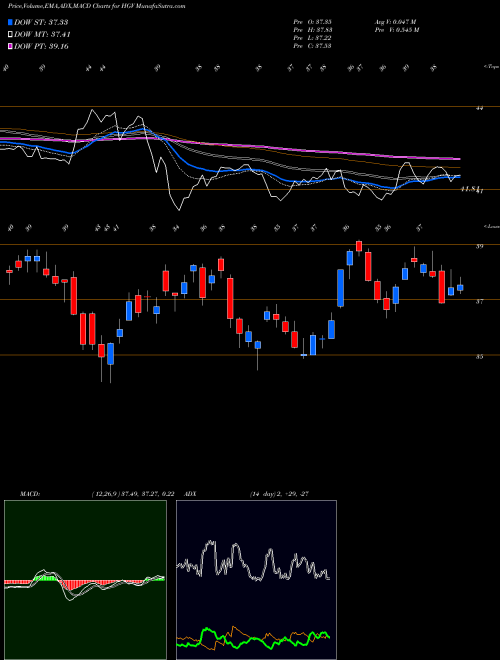Click the 'Avg V: 0.947 M' volume text
Screen dimensions: 500x660
397,22
